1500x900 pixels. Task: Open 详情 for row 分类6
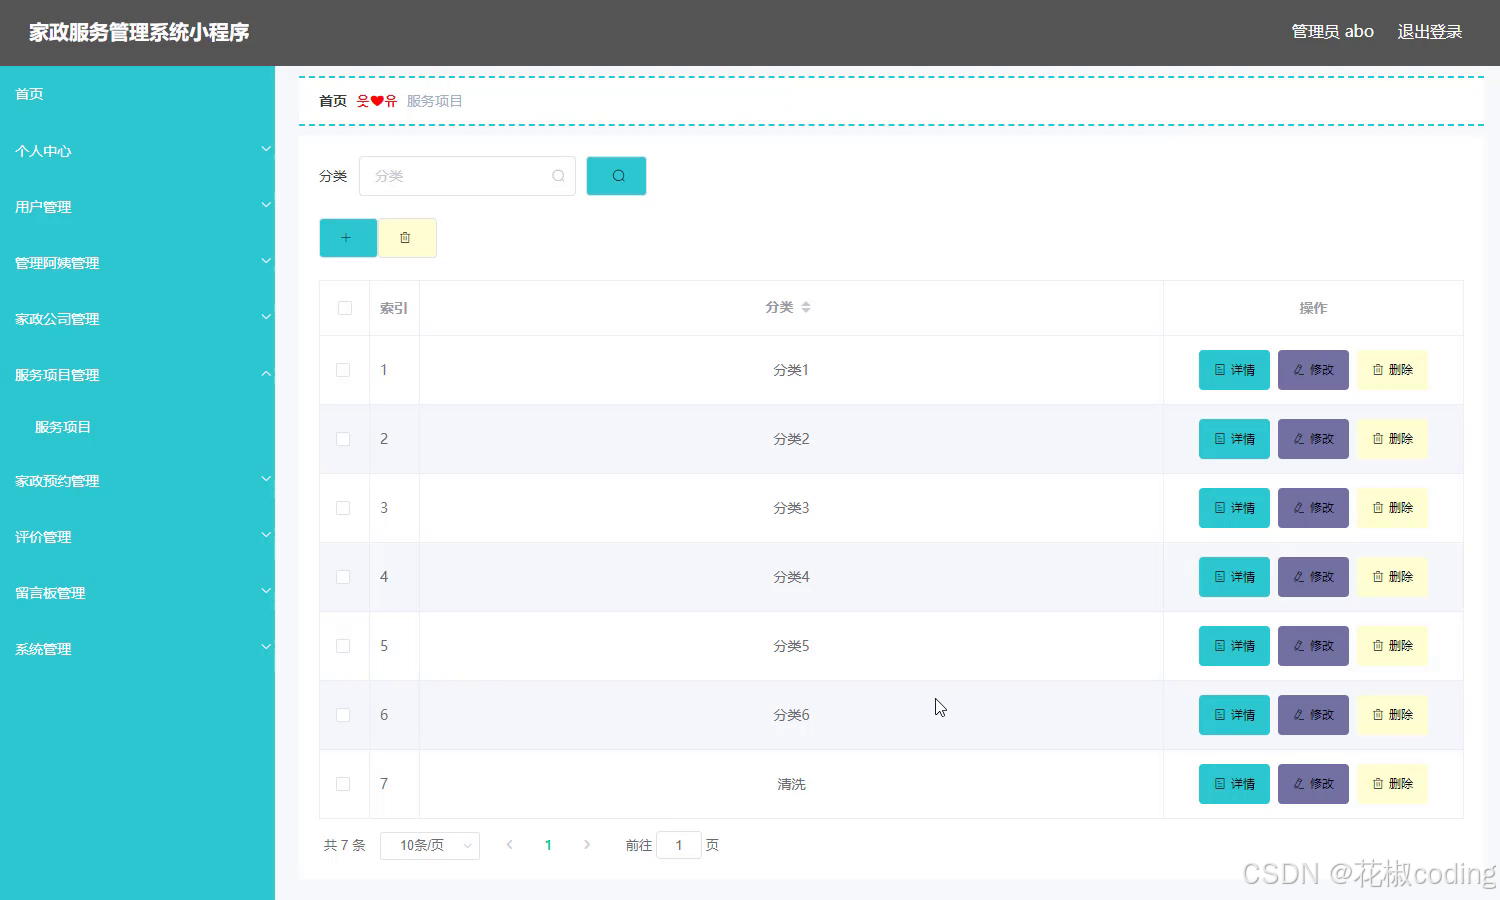1234,715
